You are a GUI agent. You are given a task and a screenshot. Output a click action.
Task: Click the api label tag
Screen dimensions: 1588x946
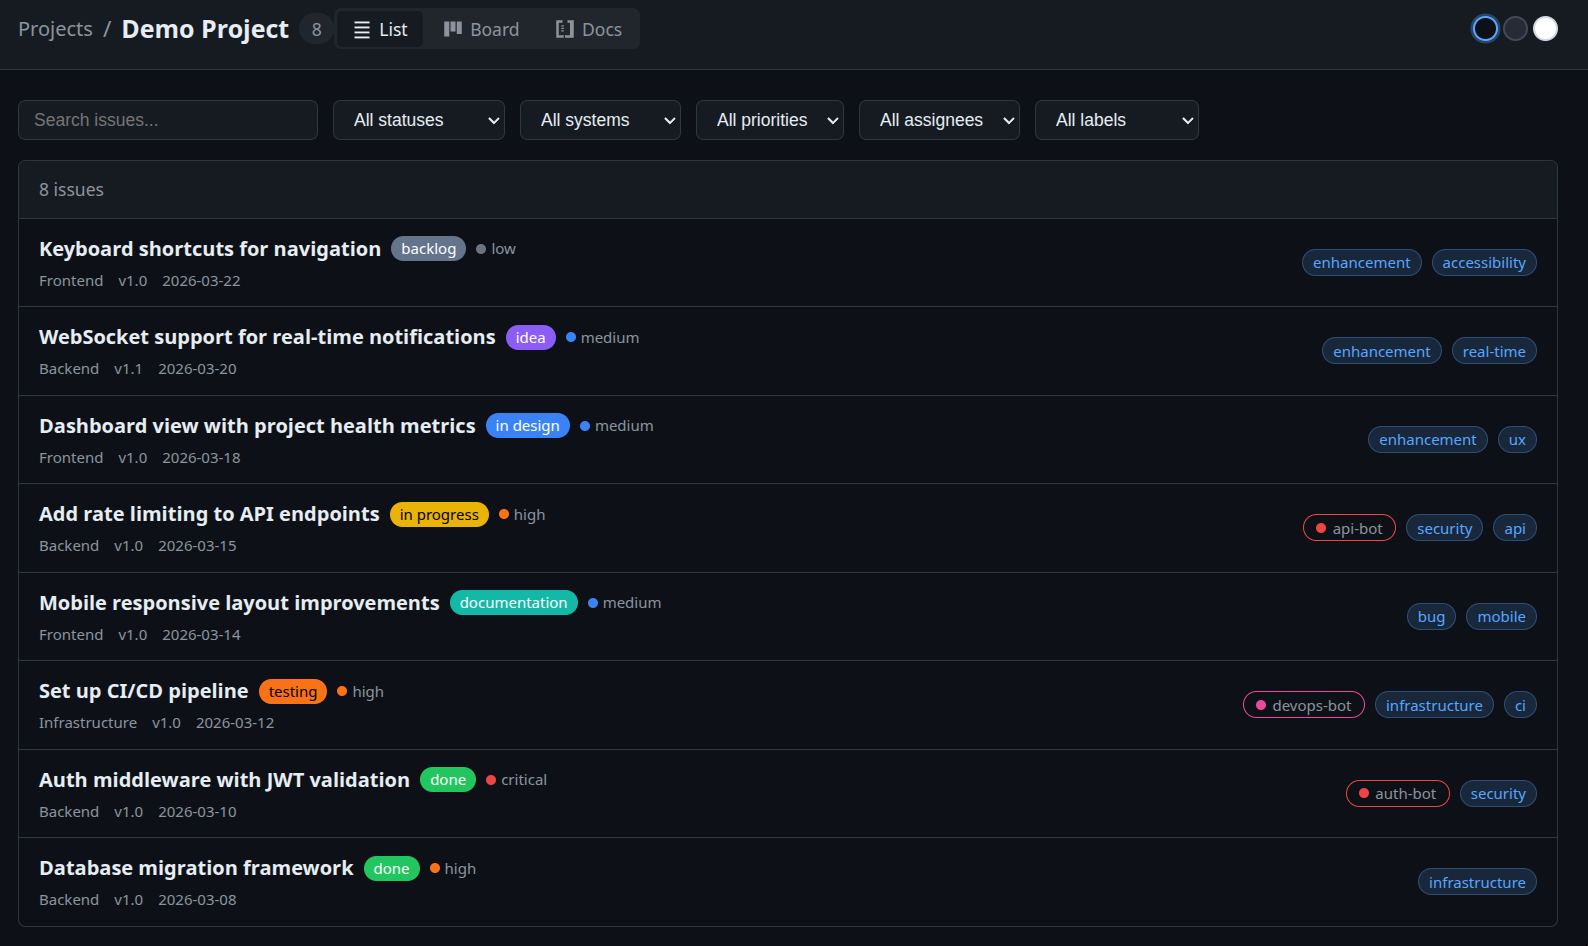pos(1515,529)
